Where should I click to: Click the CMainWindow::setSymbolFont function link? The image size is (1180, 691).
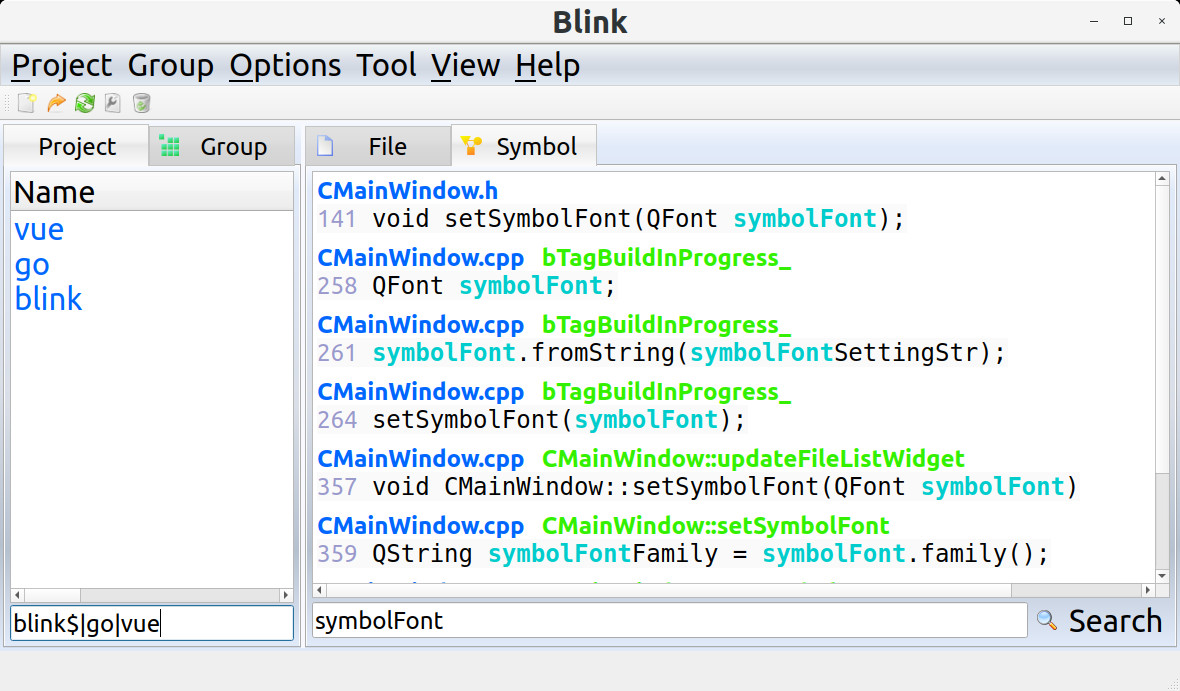tap(715, 526)
